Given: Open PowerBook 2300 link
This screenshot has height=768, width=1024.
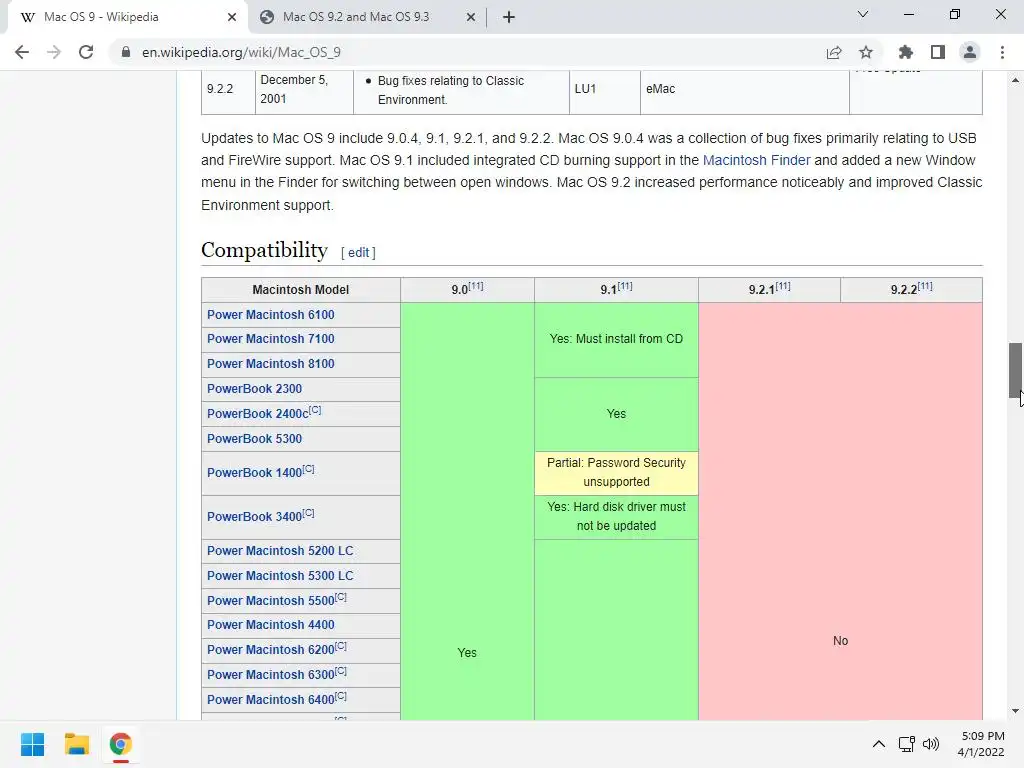Looking at the screenshot, I should (x=254, y=389).
